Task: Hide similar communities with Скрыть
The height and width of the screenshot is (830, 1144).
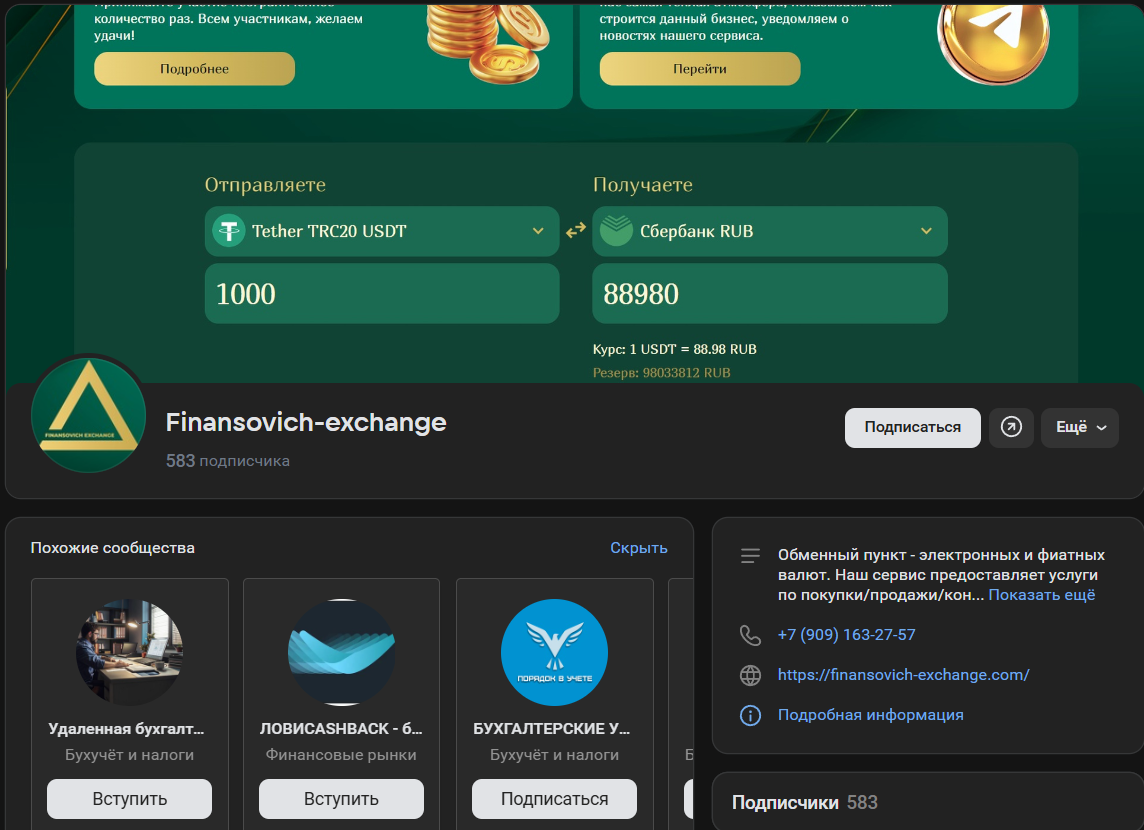Action: 638,548
